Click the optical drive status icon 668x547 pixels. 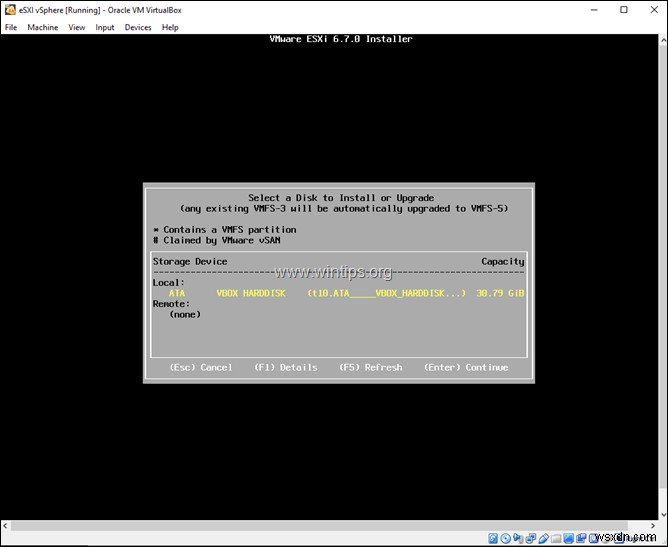(x=506, y=538)
